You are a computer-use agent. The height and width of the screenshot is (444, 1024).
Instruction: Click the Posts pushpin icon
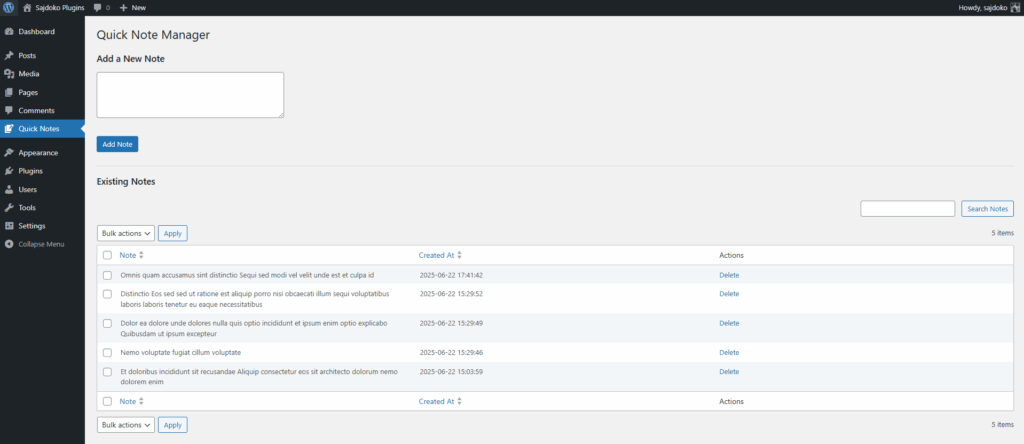[9, 55]
